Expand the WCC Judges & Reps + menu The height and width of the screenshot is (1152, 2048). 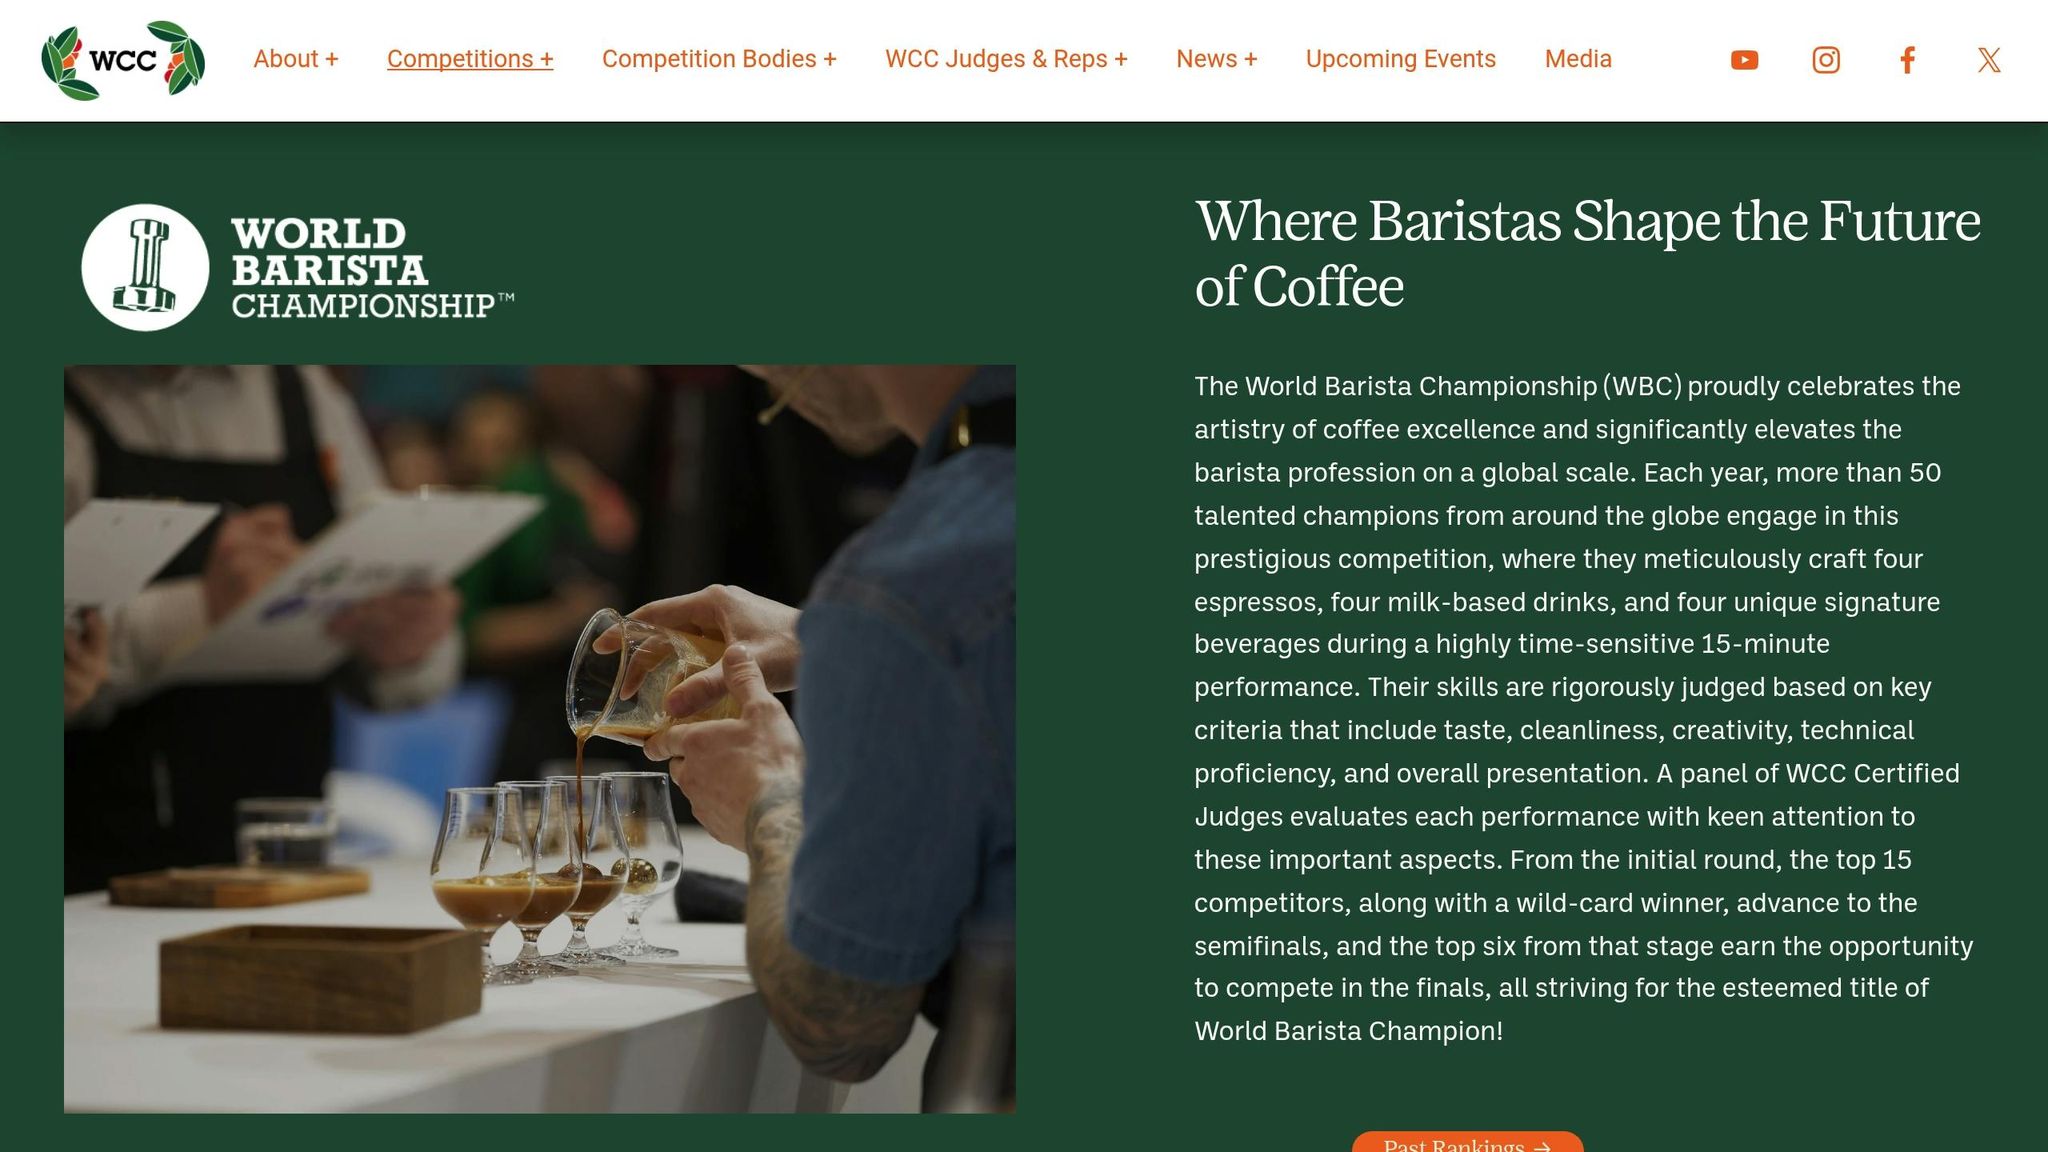pyautogui.click(x=1006, y=59)
